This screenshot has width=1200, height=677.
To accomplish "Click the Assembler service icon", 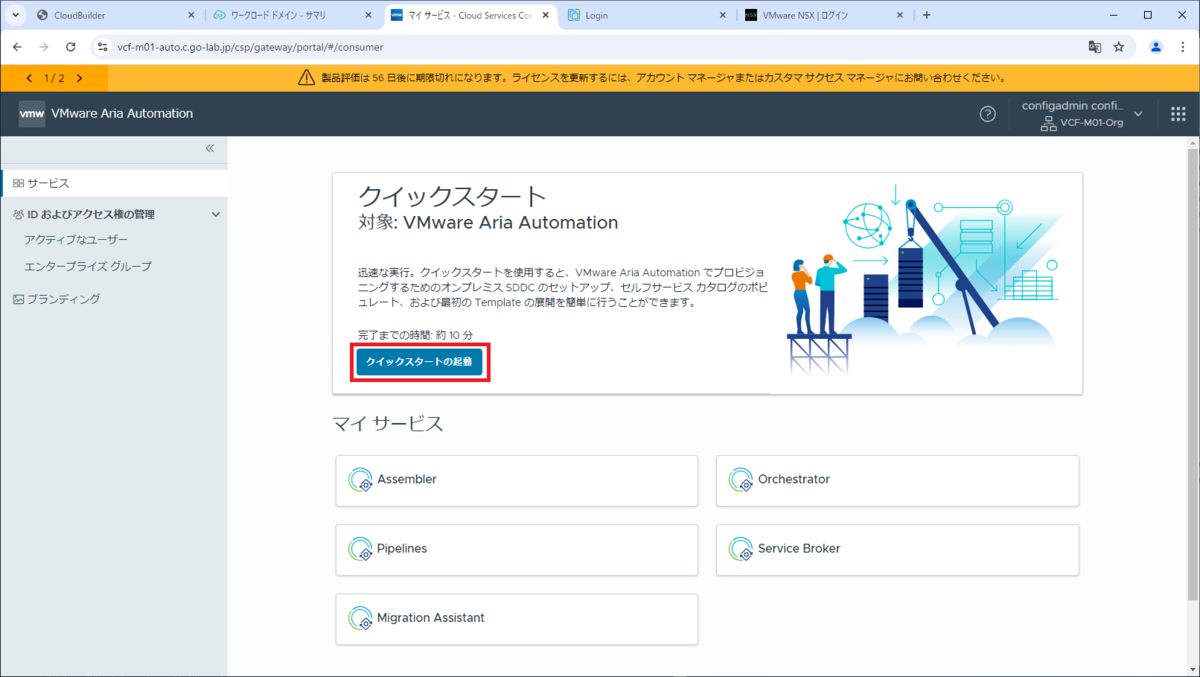I will pyautogui.click(x=360, y=480).
